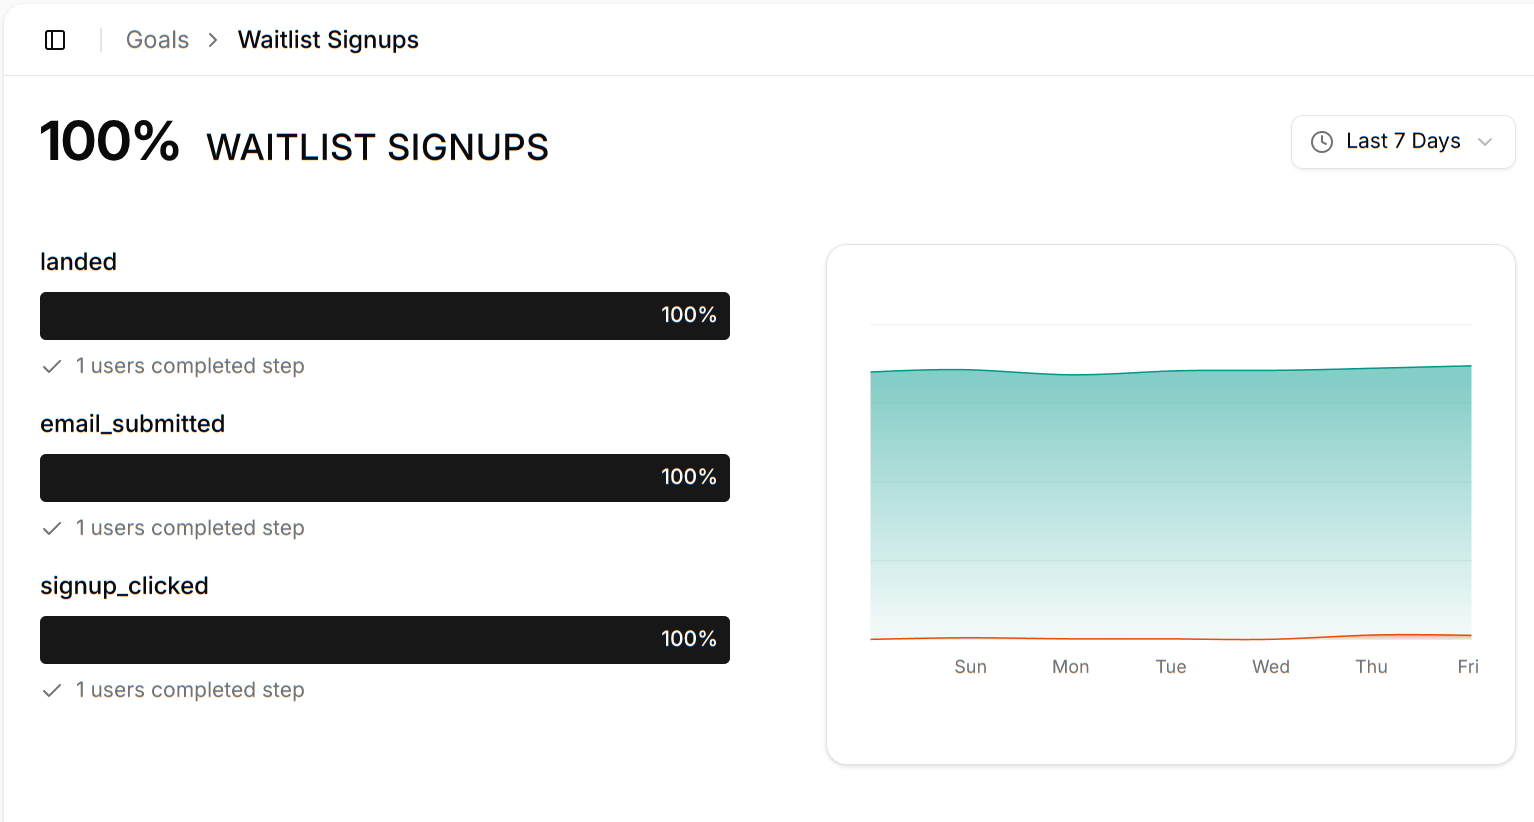Click the teal area of the chart
Image resolution: width=1534 pixels, height=822 pixels.
[x=1170, y=500]
